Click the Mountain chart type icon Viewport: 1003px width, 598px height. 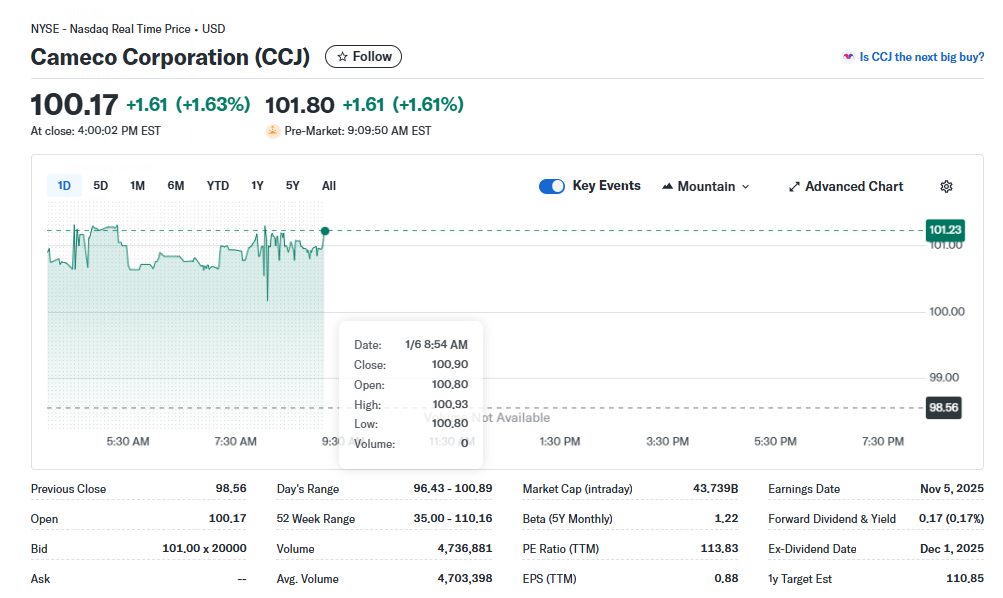[667, 187]
